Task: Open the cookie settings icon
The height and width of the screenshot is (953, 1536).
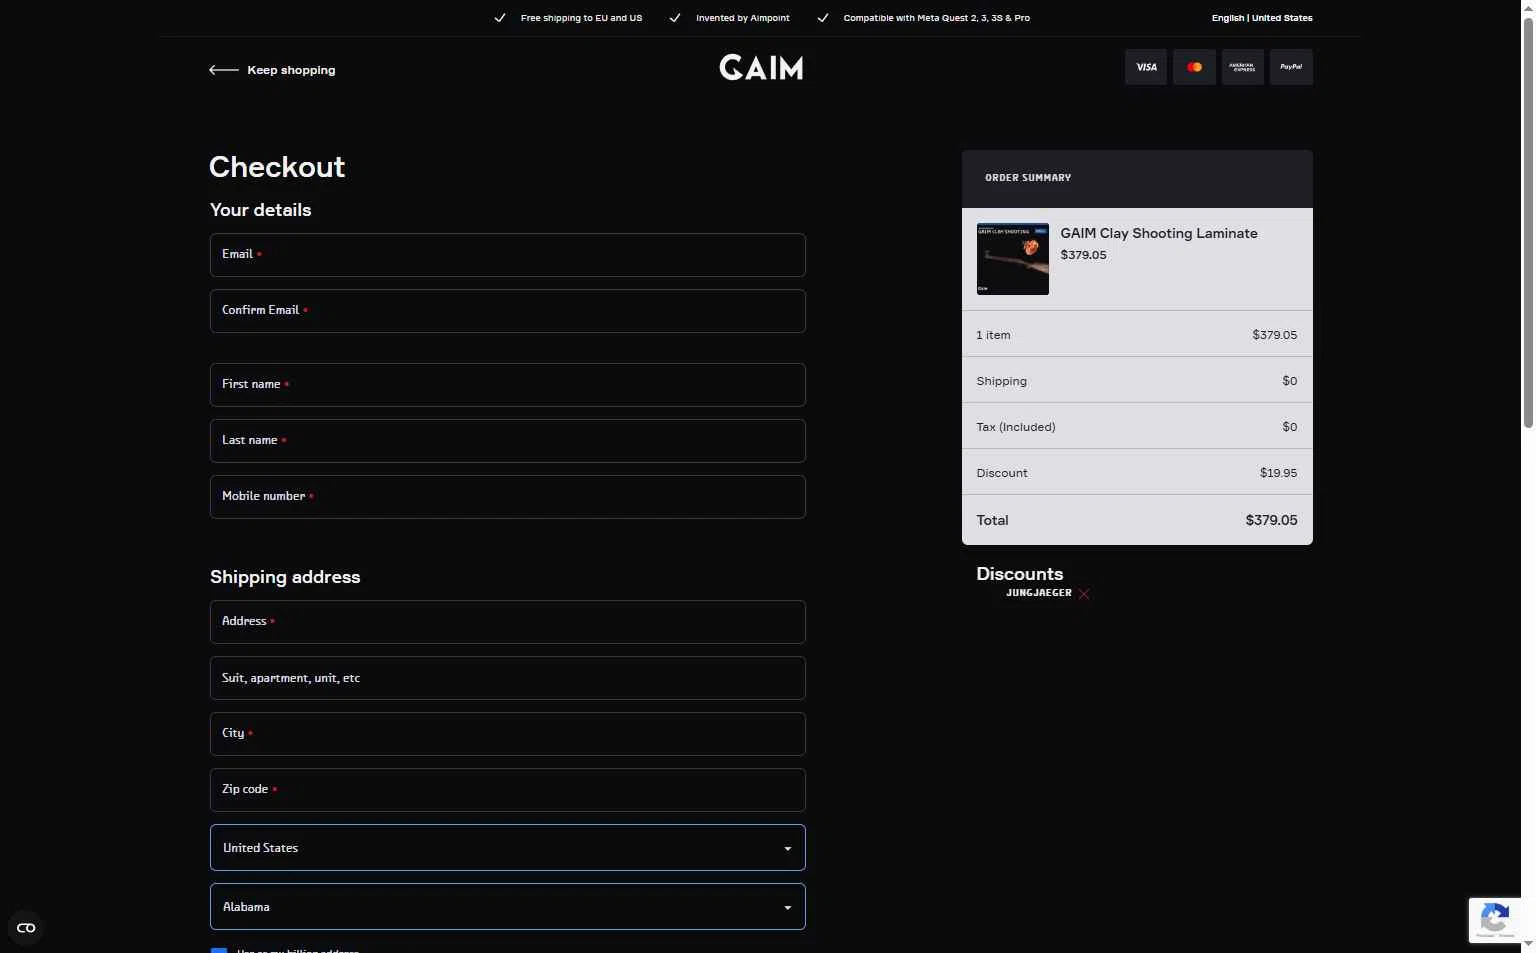Action: click(x=26, y=928)
